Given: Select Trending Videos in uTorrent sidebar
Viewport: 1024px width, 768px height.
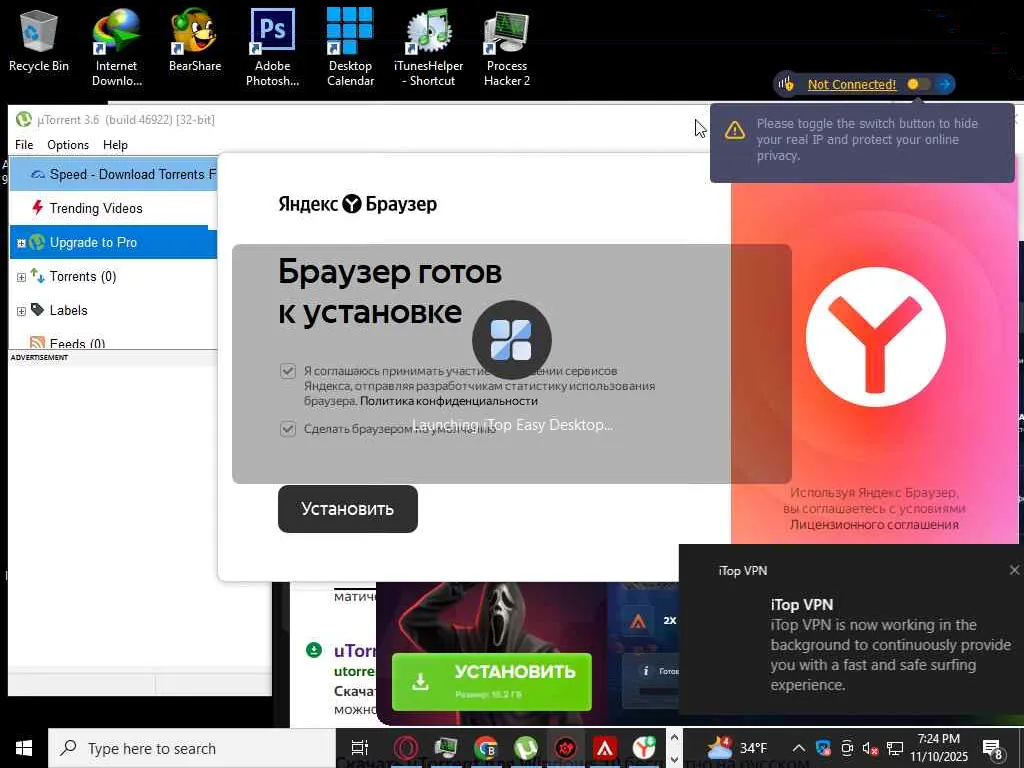Looking at the screenshot, I should click(113, 208).
